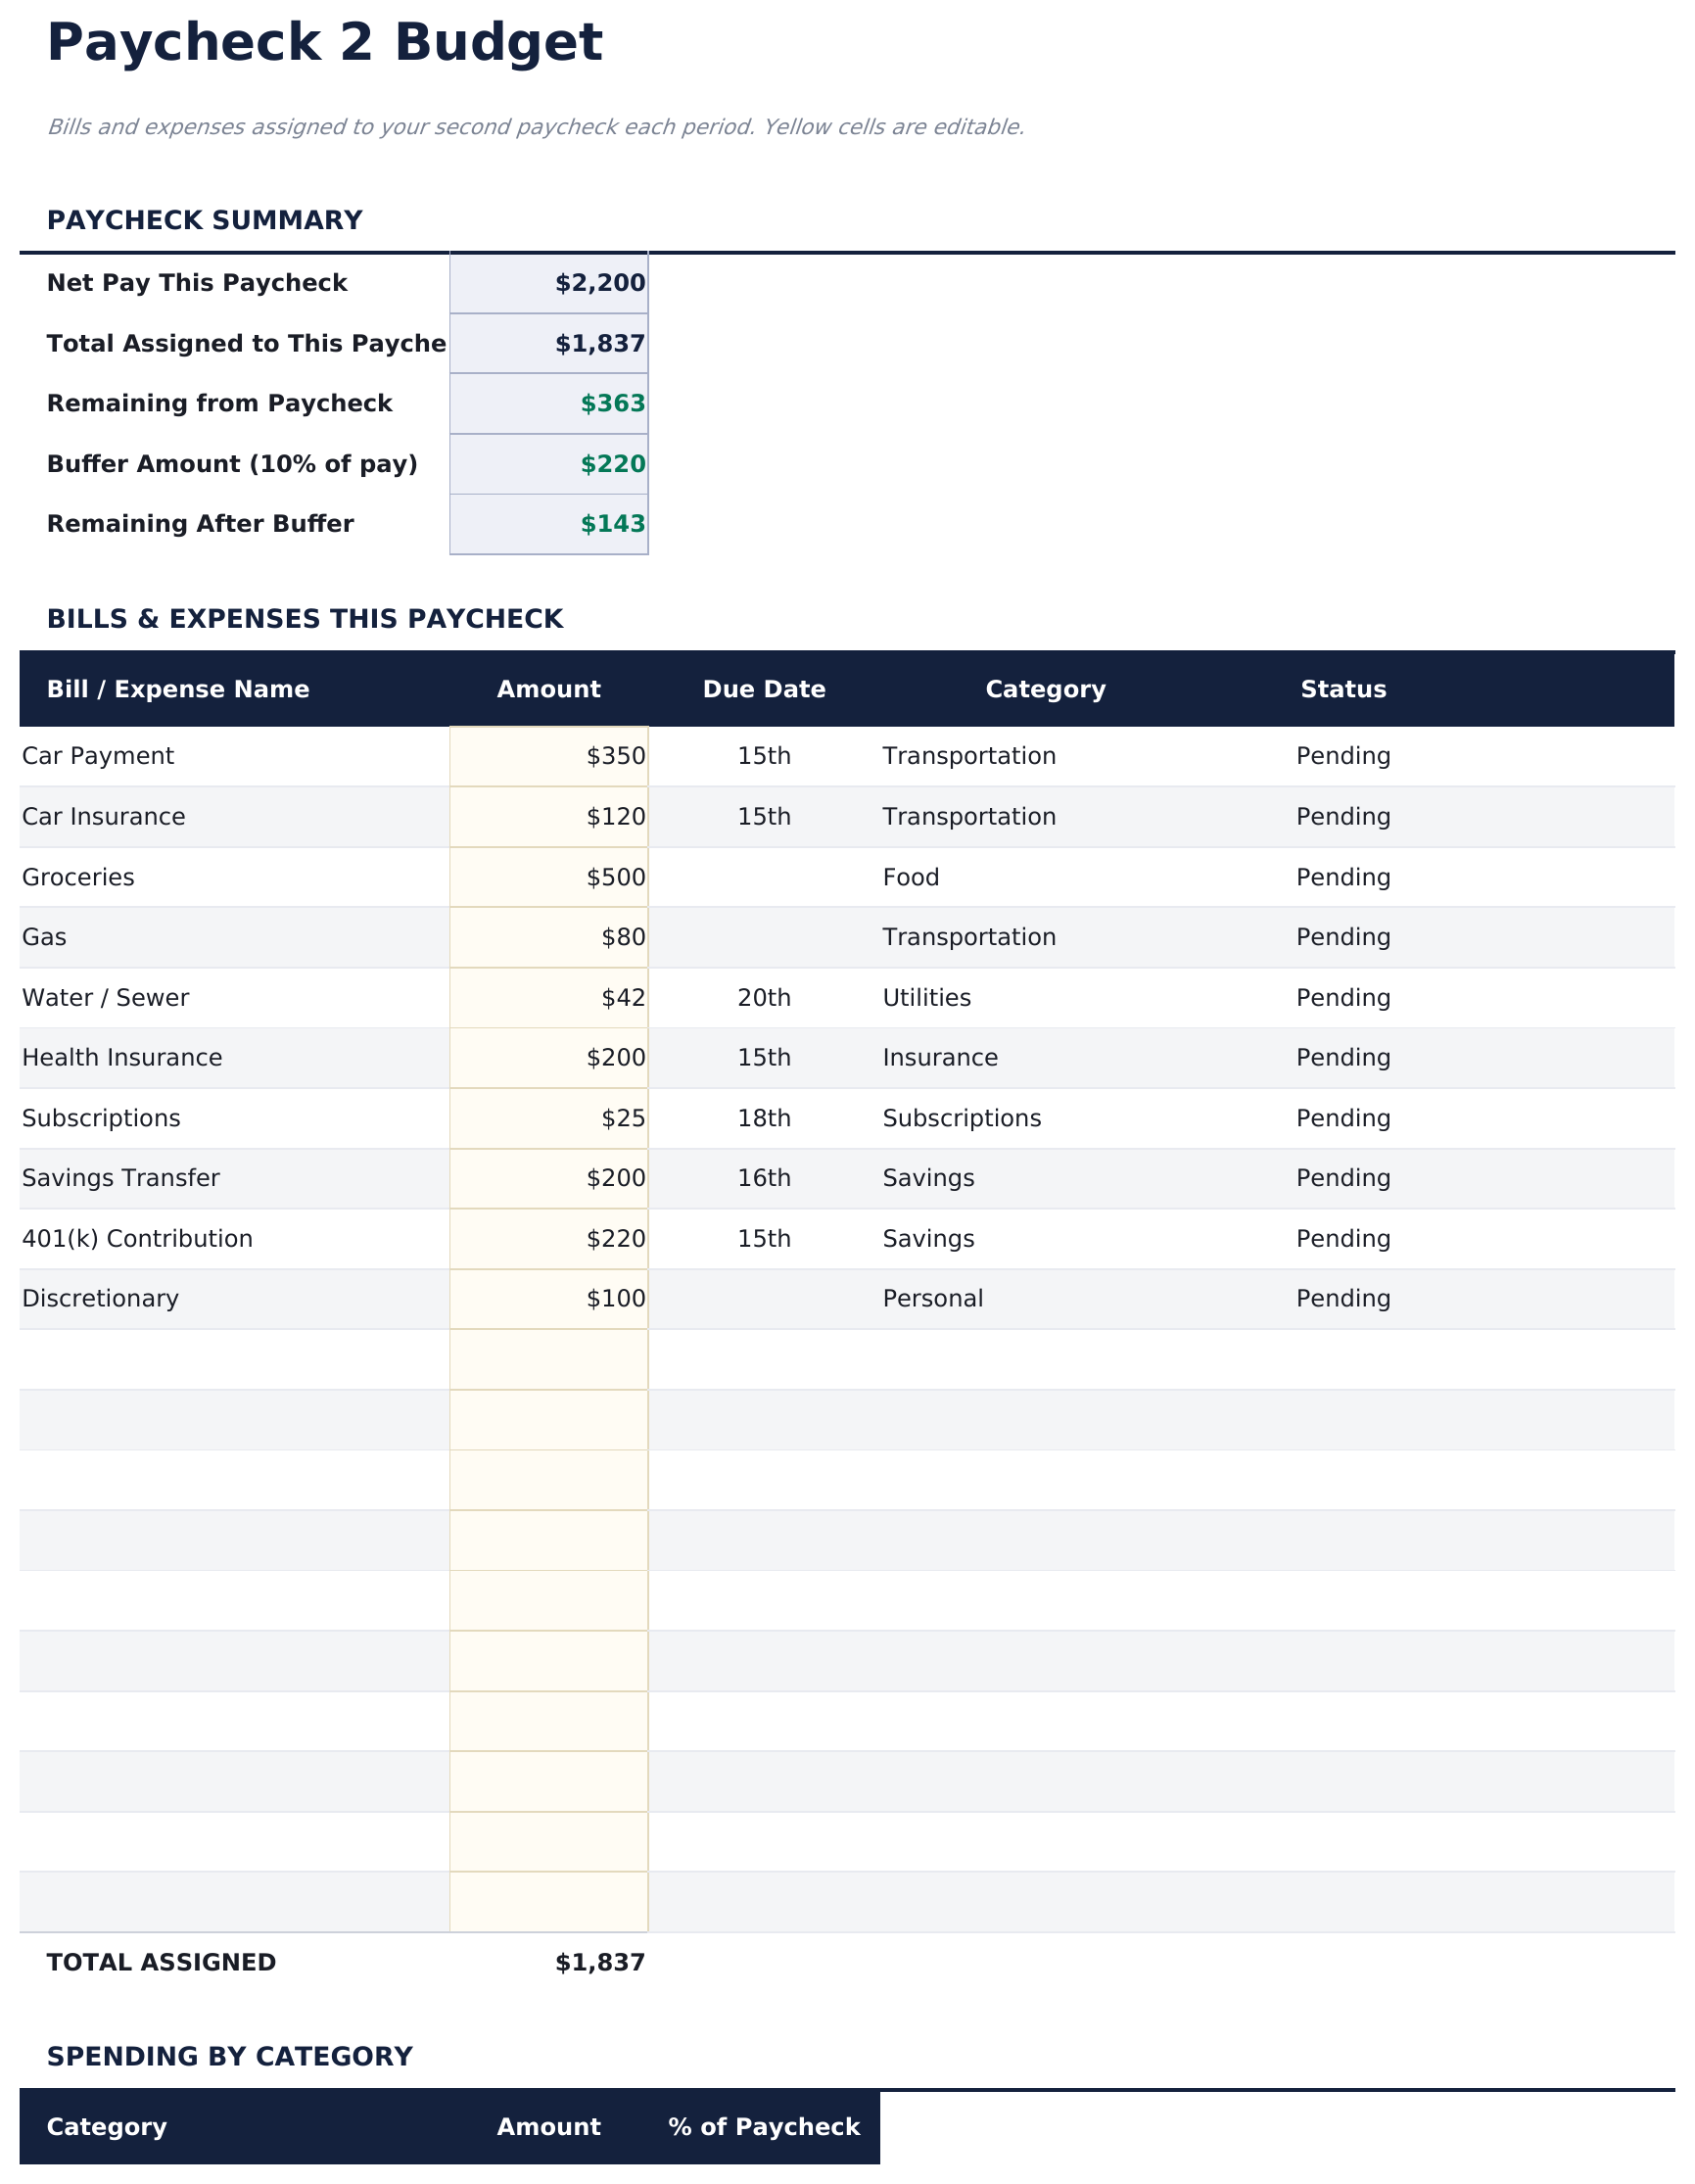Click the Pending status for Car Insurance

pyautogui.click(x=1342, y=815)
